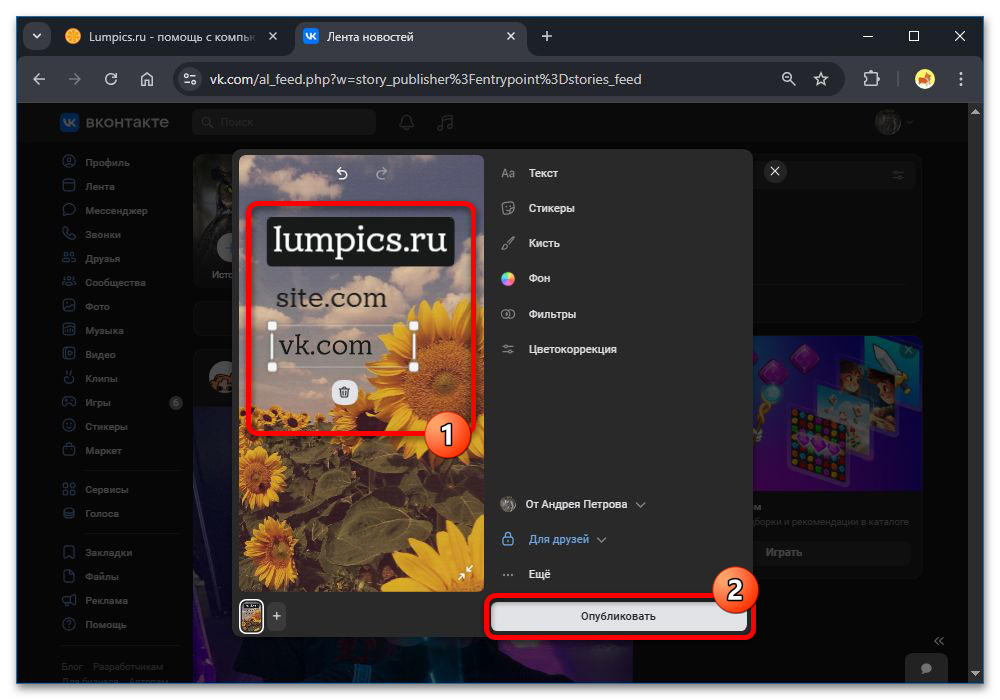Open the music note player icon
The width and height of the screenshot is (1000, 700).
pos(445,122)
